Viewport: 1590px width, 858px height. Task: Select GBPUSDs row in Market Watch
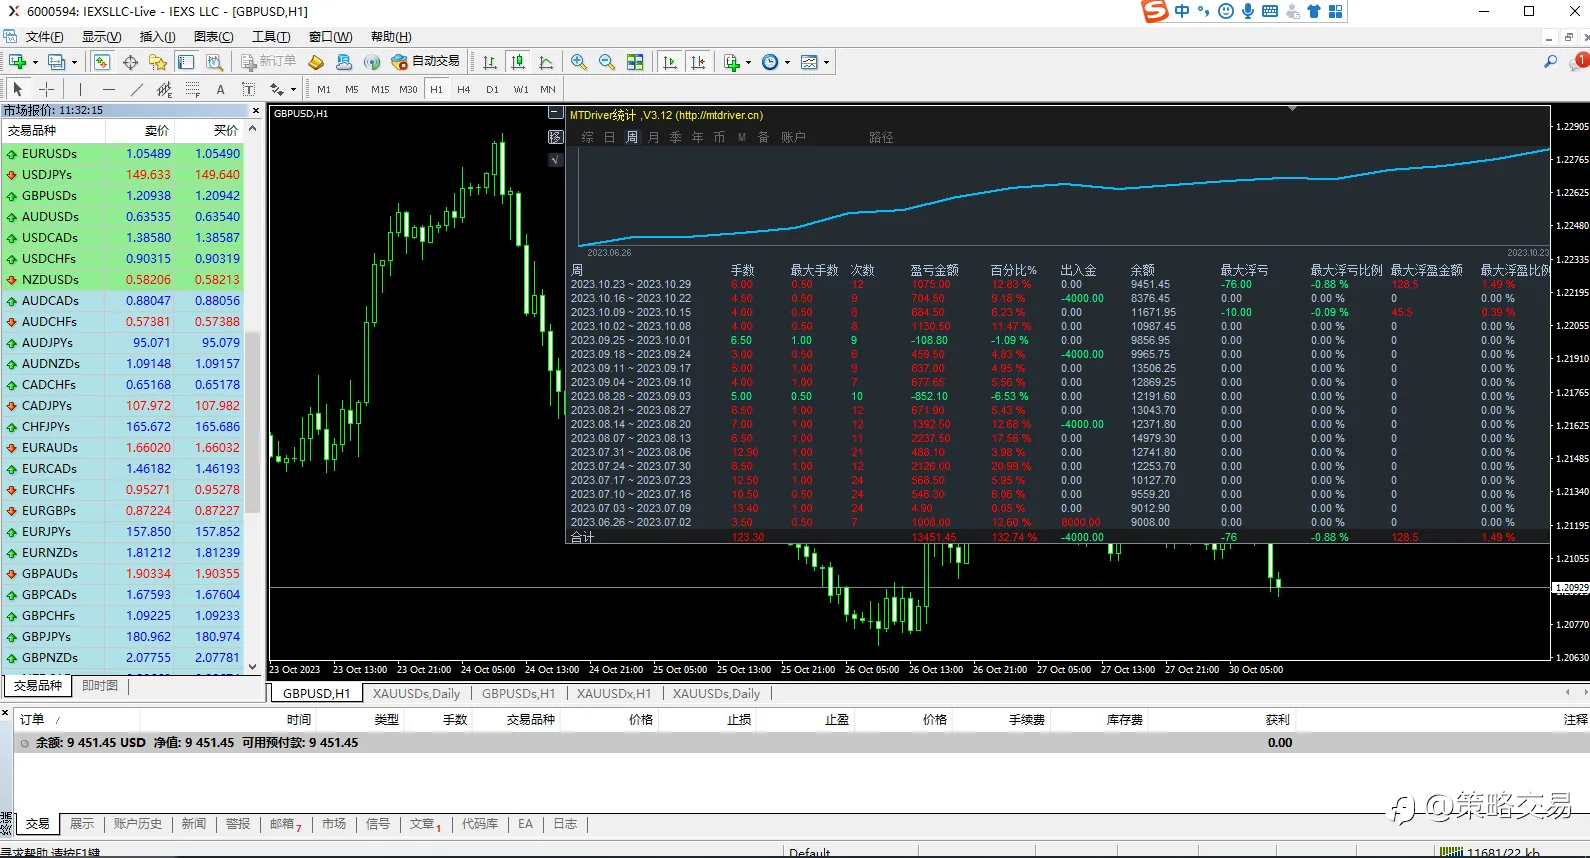(x=123, y=196)
